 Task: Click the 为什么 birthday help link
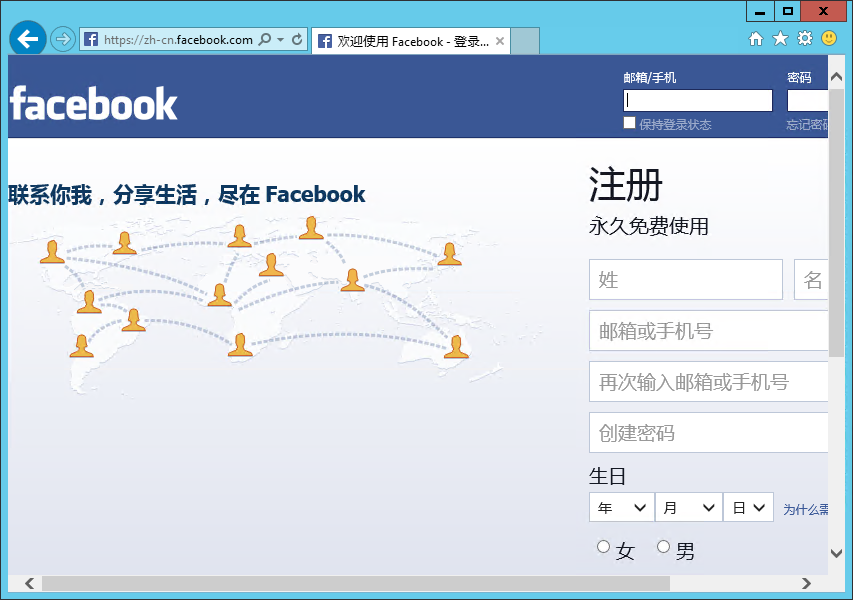point(806,509)
